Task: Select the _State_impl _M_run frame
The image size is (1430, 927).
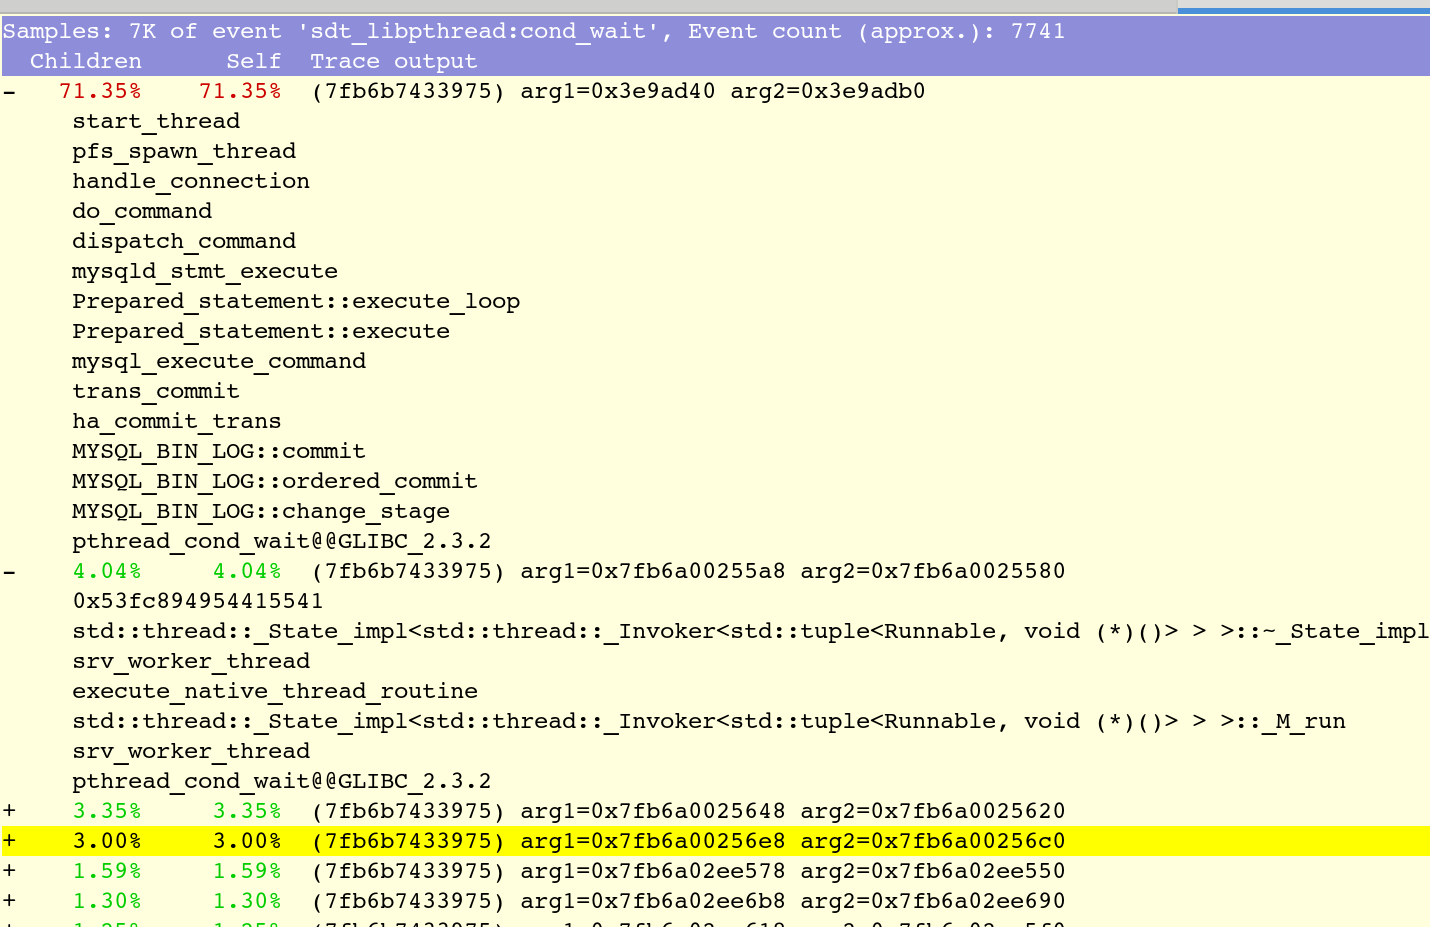Action: 709,721
